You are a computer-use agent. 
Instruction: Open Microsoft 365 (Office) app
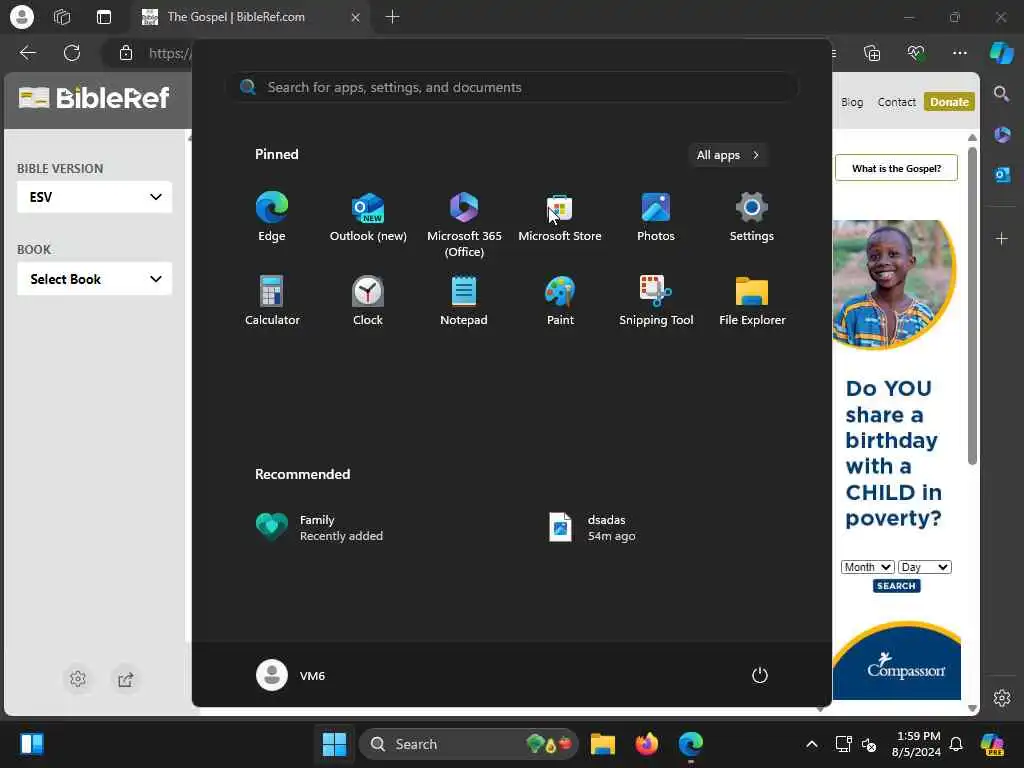[x=464, y=225]
